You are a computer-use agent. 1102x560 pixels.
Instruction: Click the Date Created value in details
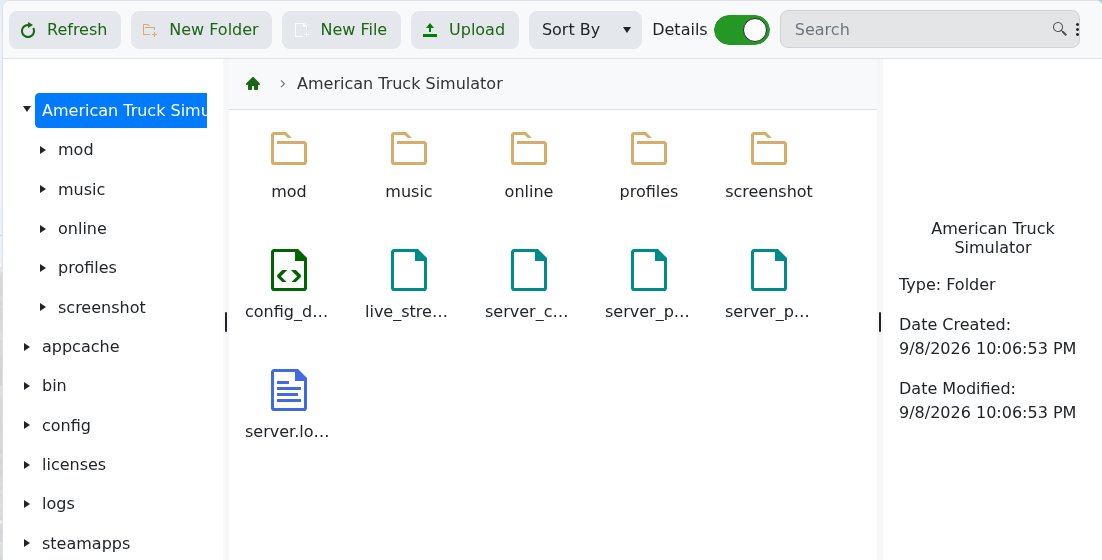coord(987,349)
